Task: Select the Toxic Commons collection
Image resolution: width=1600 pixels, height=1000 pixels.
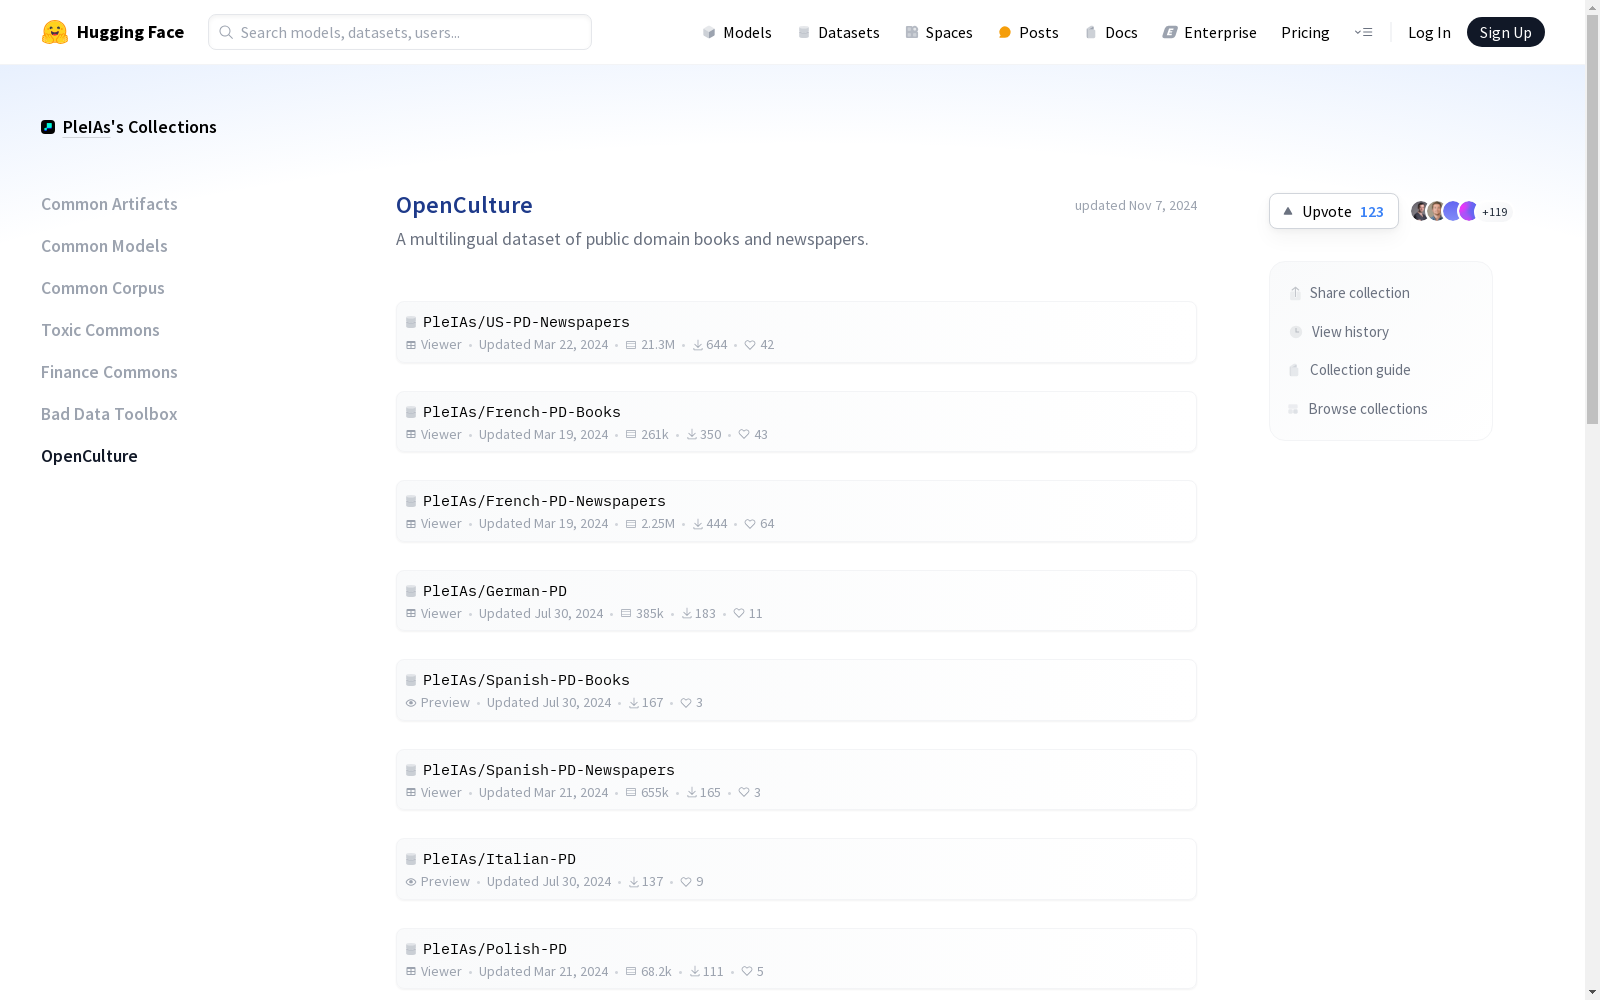Action: click(100, 330)
